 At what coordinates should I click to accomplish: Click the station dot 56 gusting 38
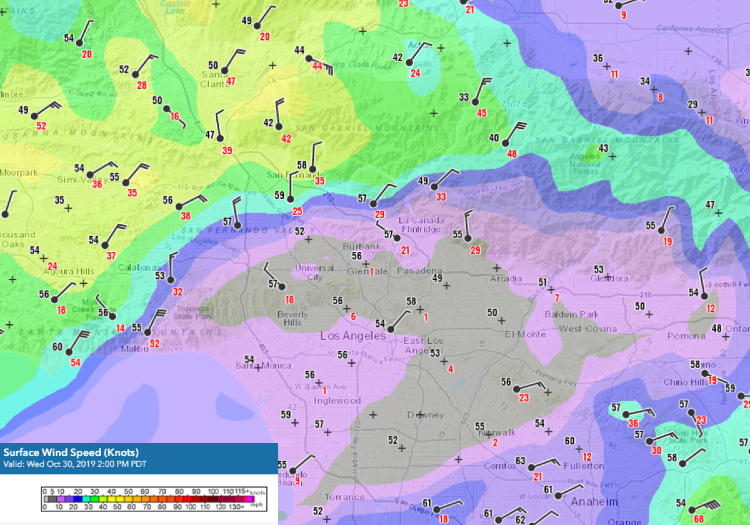point(179,207)
